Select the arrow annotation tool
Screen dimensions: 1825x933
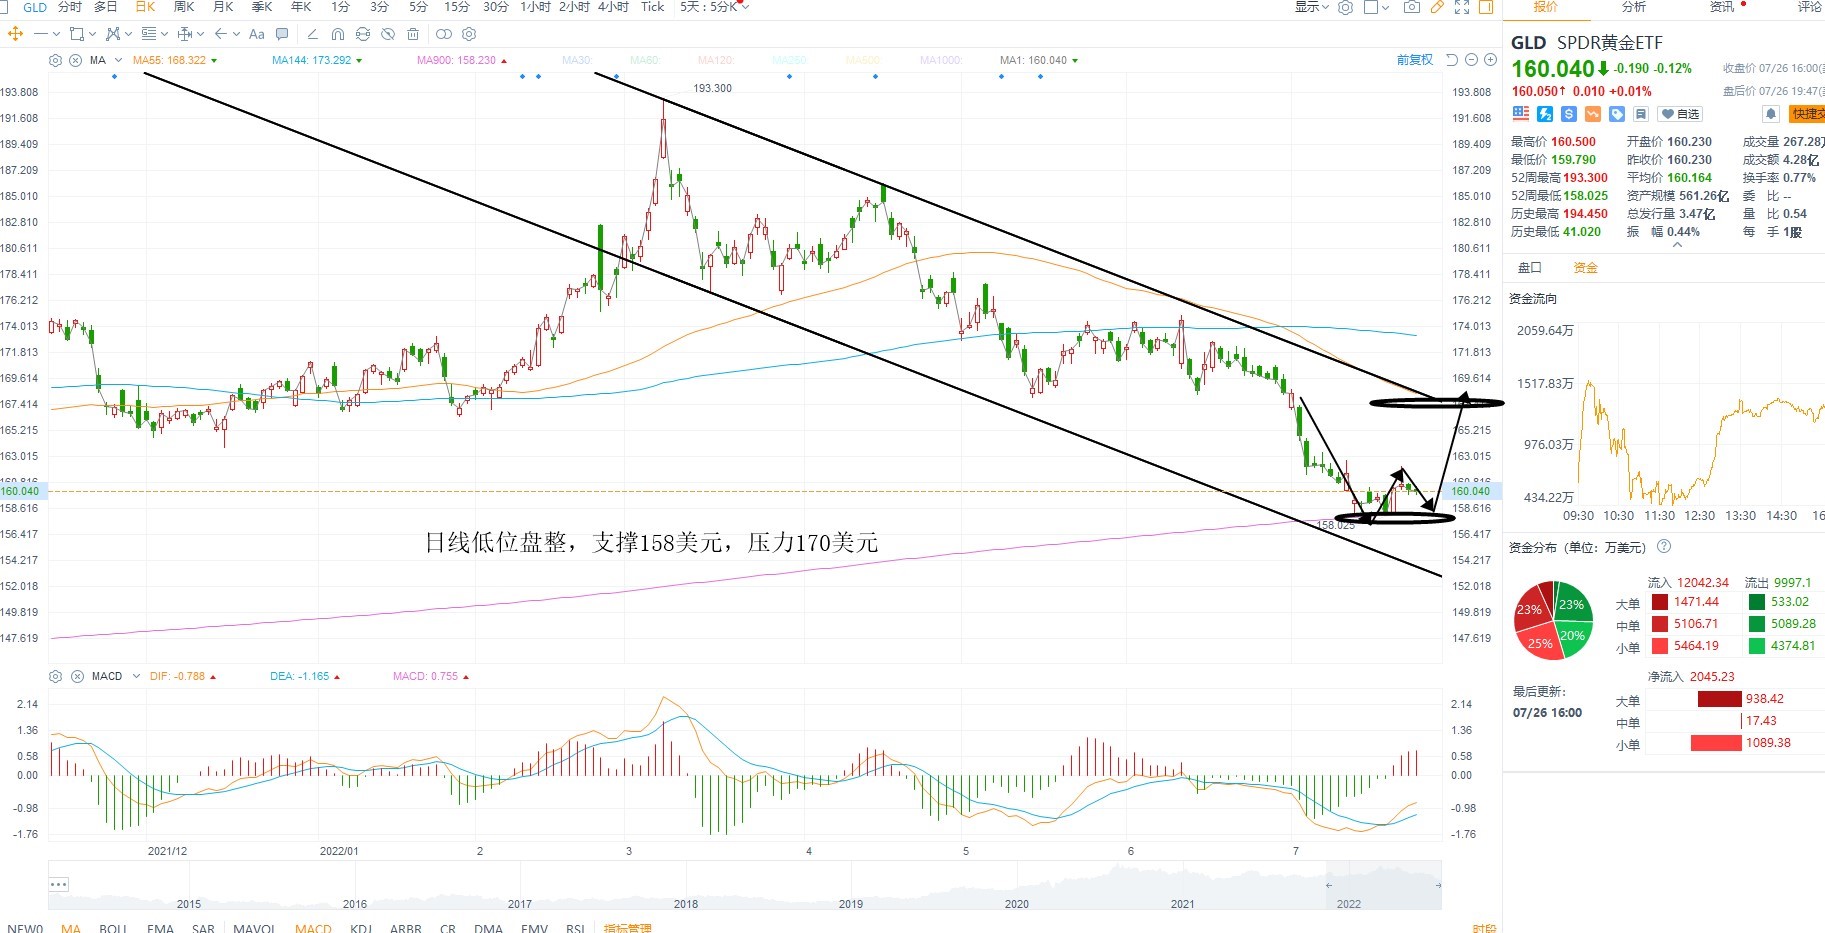(x=221, y=34)
